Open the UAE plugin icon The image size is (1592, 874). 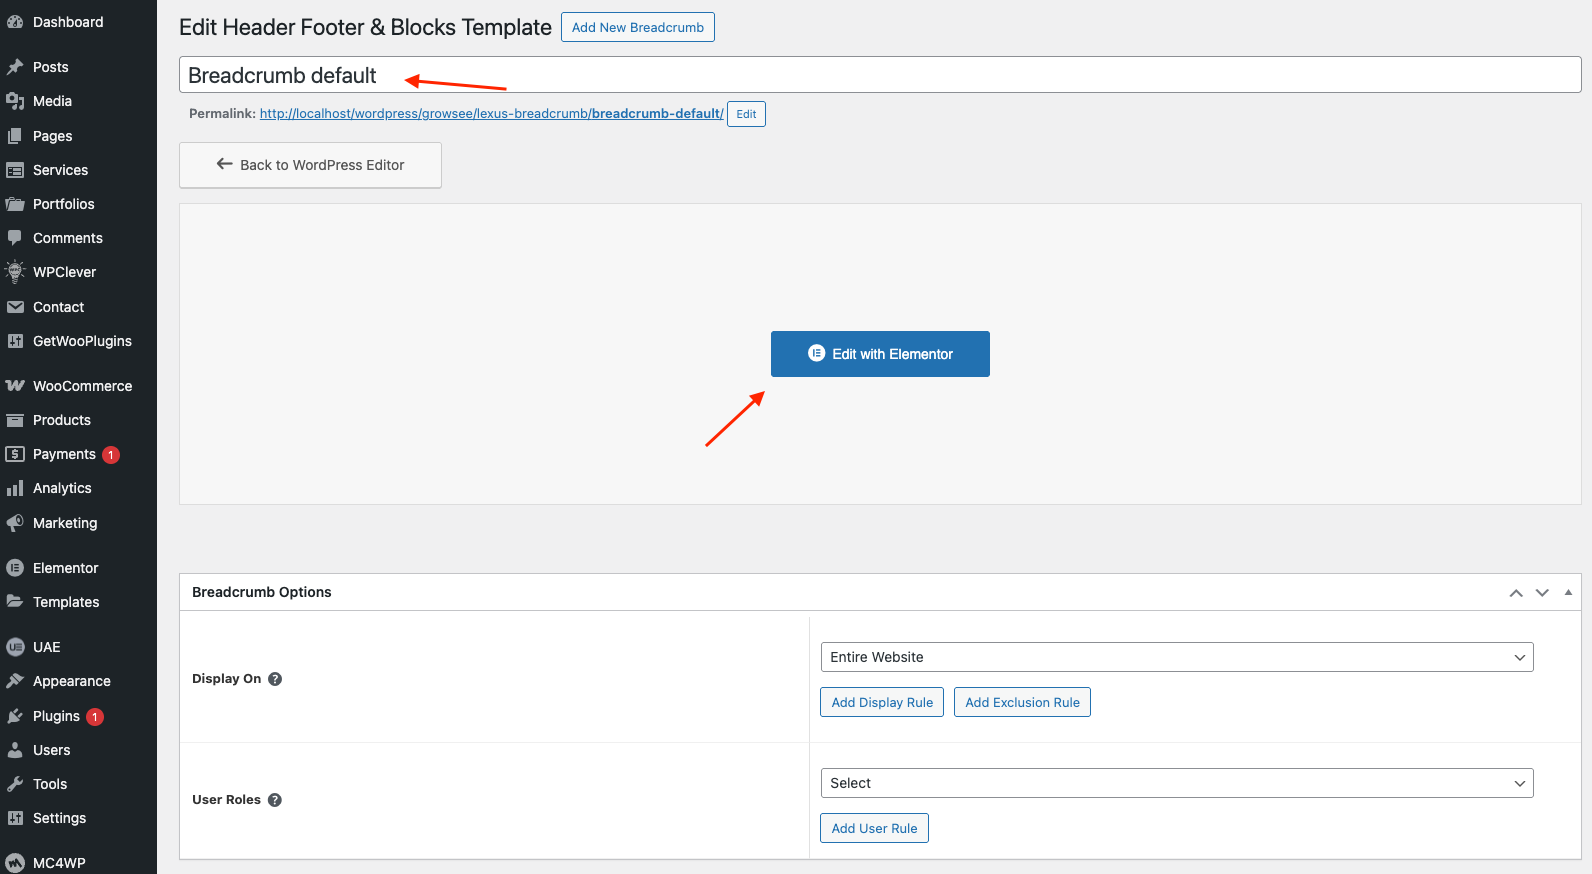click(x=15, y=647)
